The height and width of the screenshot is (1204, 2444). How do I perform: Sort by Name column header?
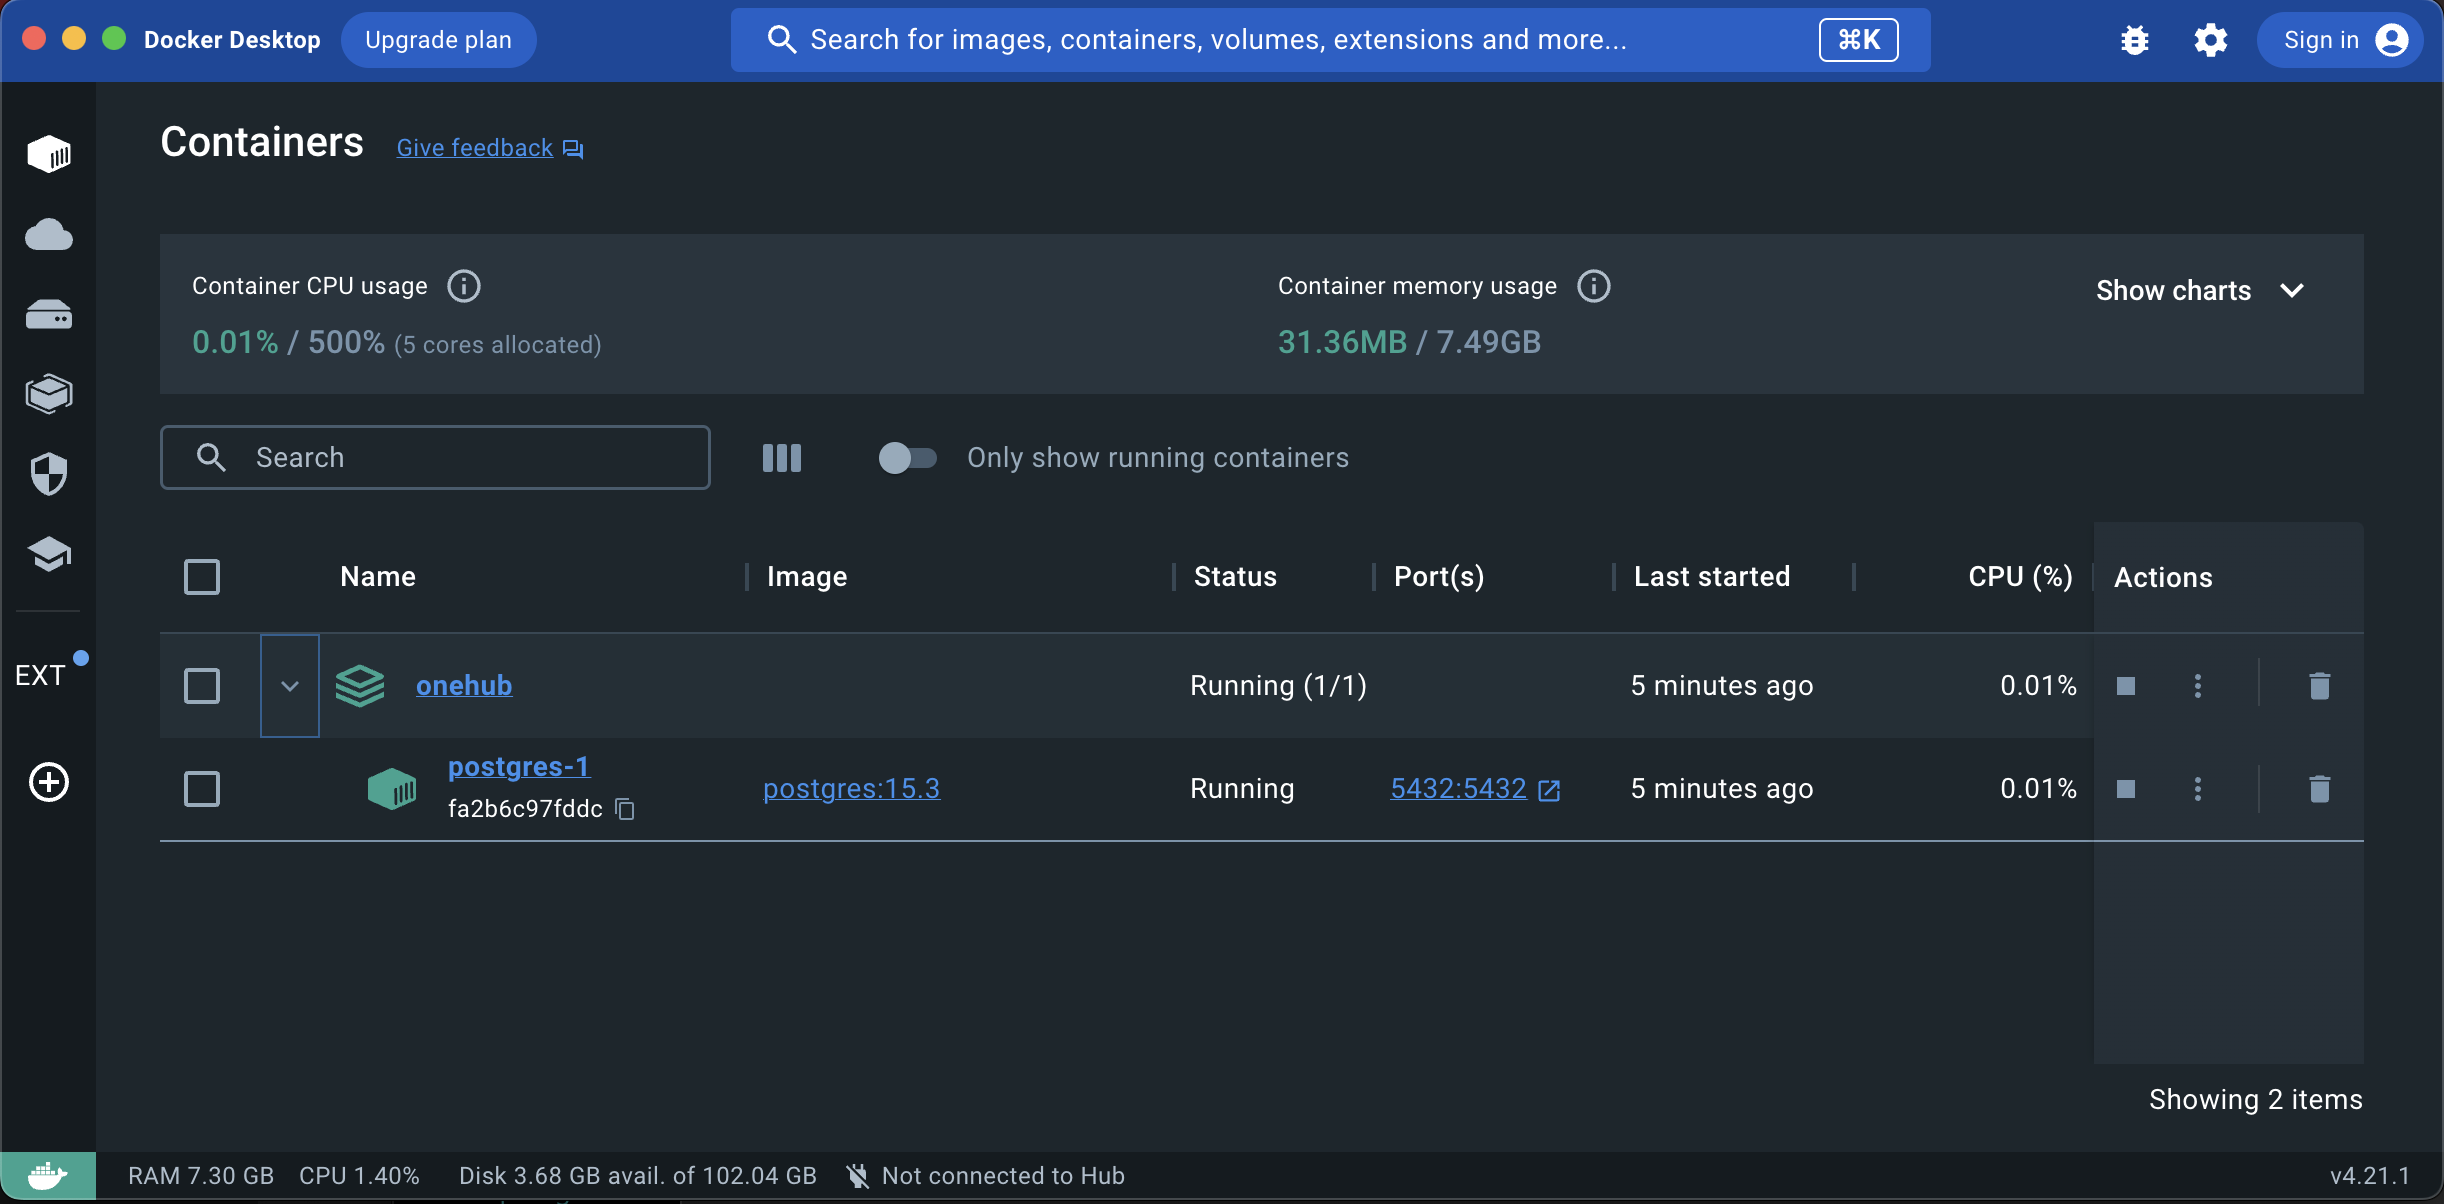coord(378,577)
